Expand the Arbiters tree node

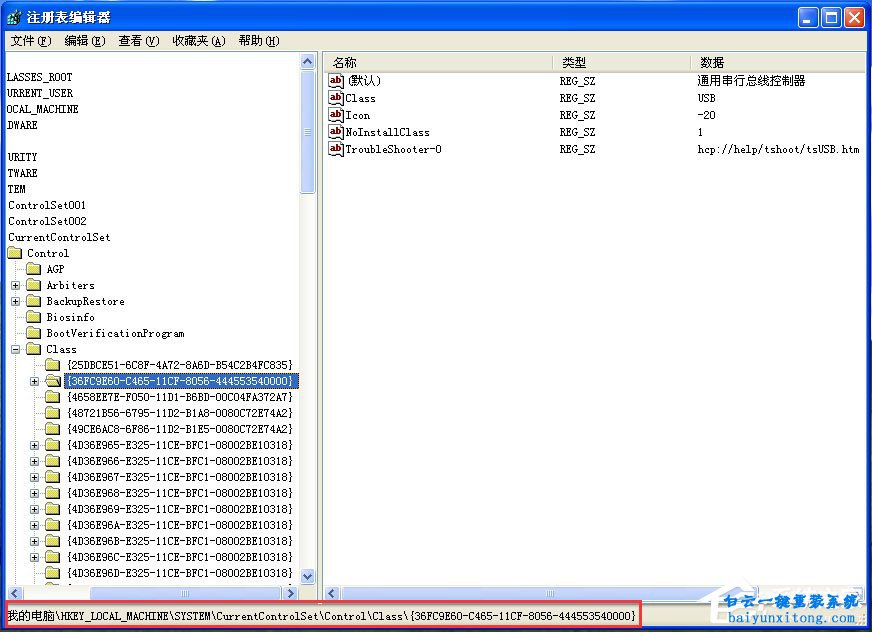[x=16, y=285]
